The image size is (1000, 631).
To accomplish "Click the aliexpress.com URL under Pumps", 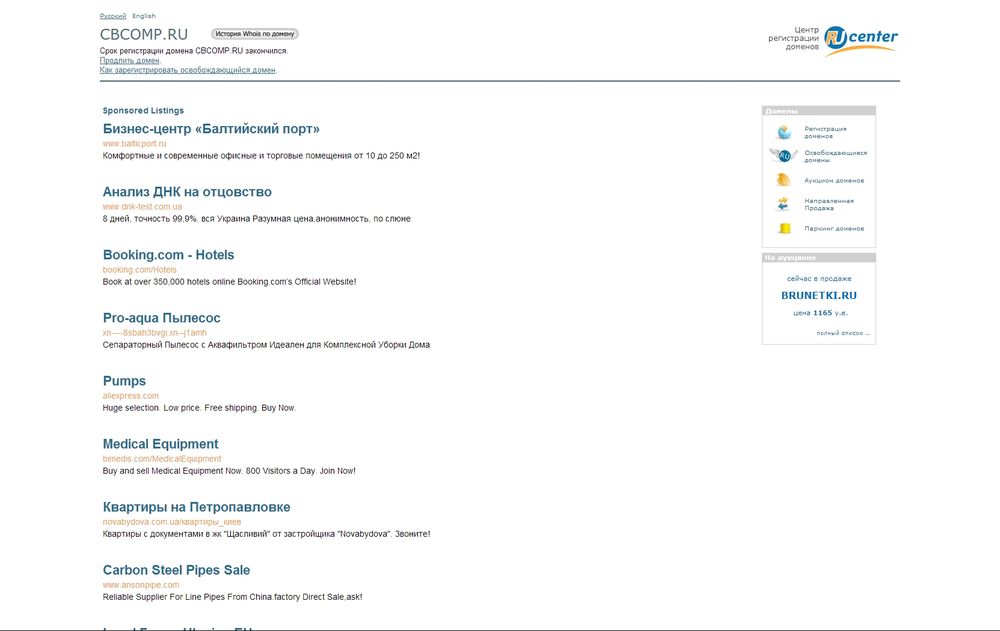I will 130,396.
